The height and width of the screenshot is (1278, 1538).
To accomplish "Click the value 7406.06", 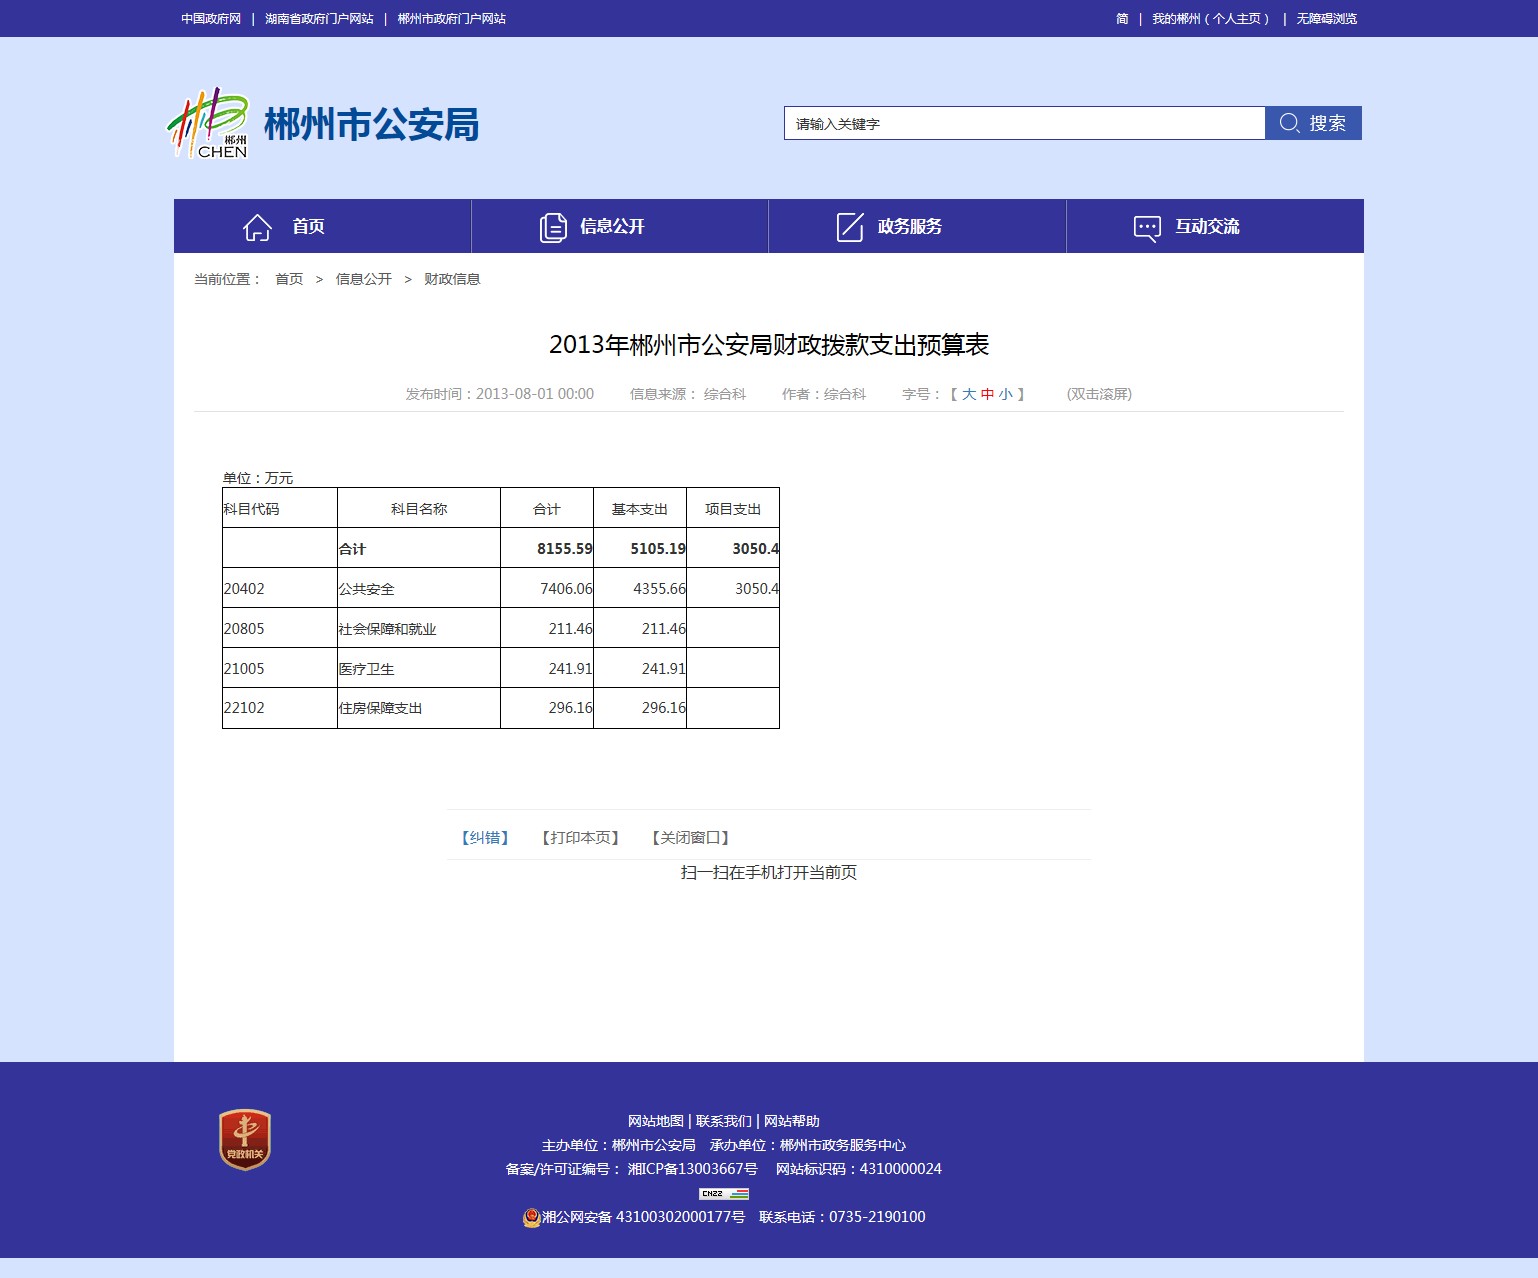I will pyautogui.click(x=566, y=589).
